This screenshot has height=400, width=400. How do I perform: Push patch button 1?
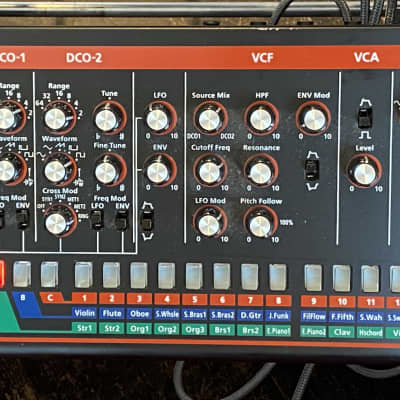pyautogui.click(x=84, y=275)
